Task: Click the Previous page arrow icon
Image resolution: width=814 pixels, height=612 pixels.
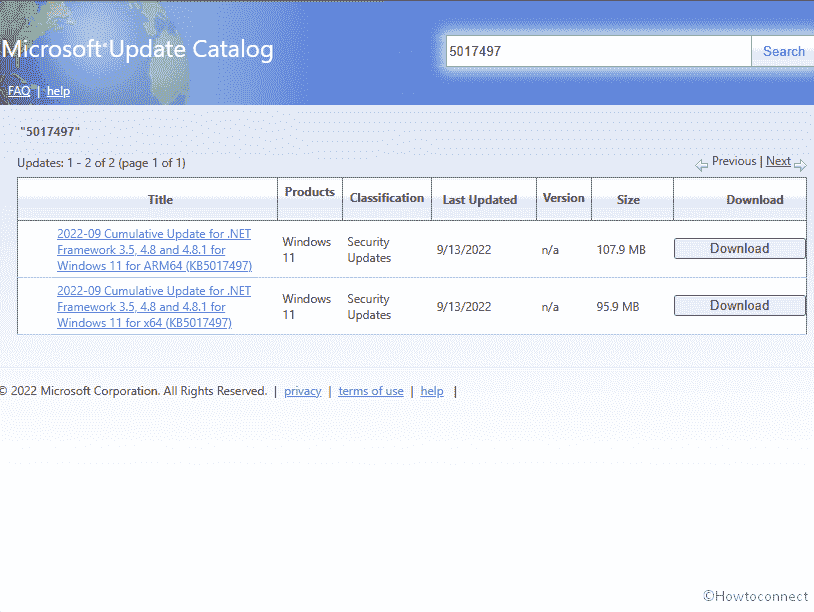Action: click(x=701, y=166)
